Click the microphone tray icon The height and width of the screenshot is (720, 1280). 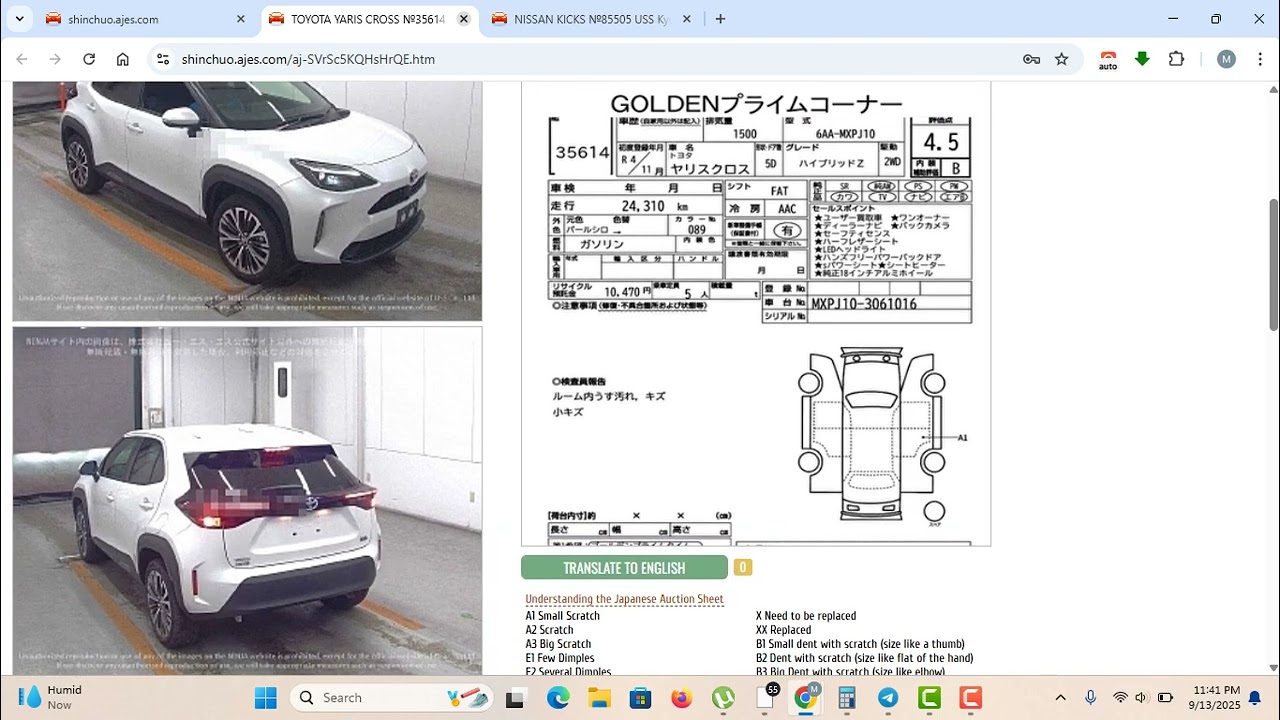(x=1091, y=698)
